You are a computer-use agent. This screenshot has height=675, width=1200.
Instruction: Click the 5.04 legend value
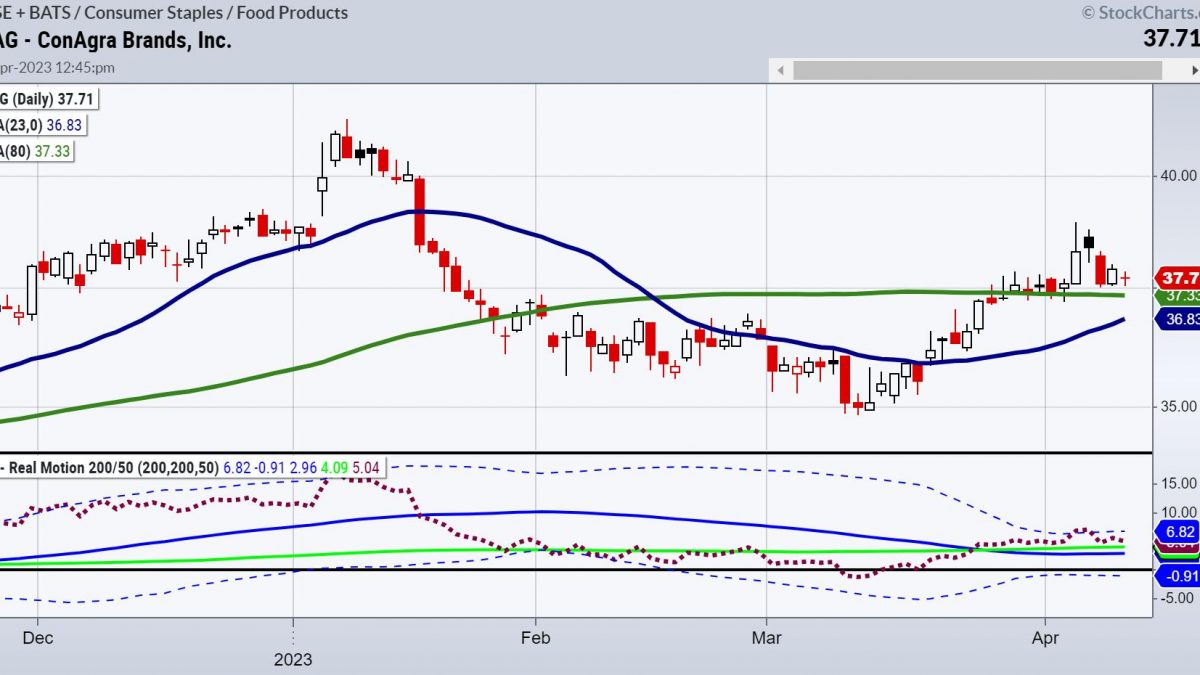click(x=367, y=467)
